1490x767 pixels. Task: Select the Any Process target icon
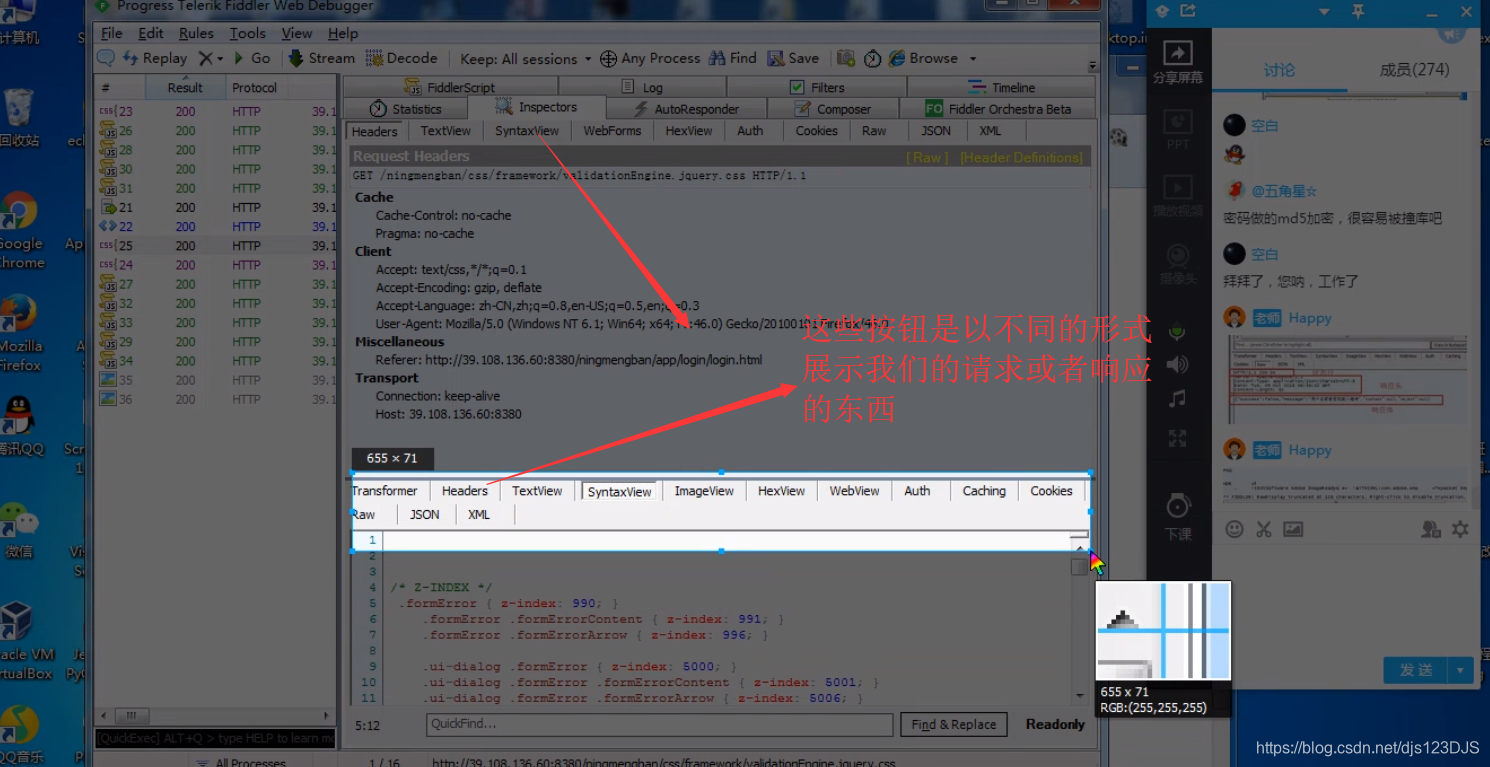click(x=608, y=59)
